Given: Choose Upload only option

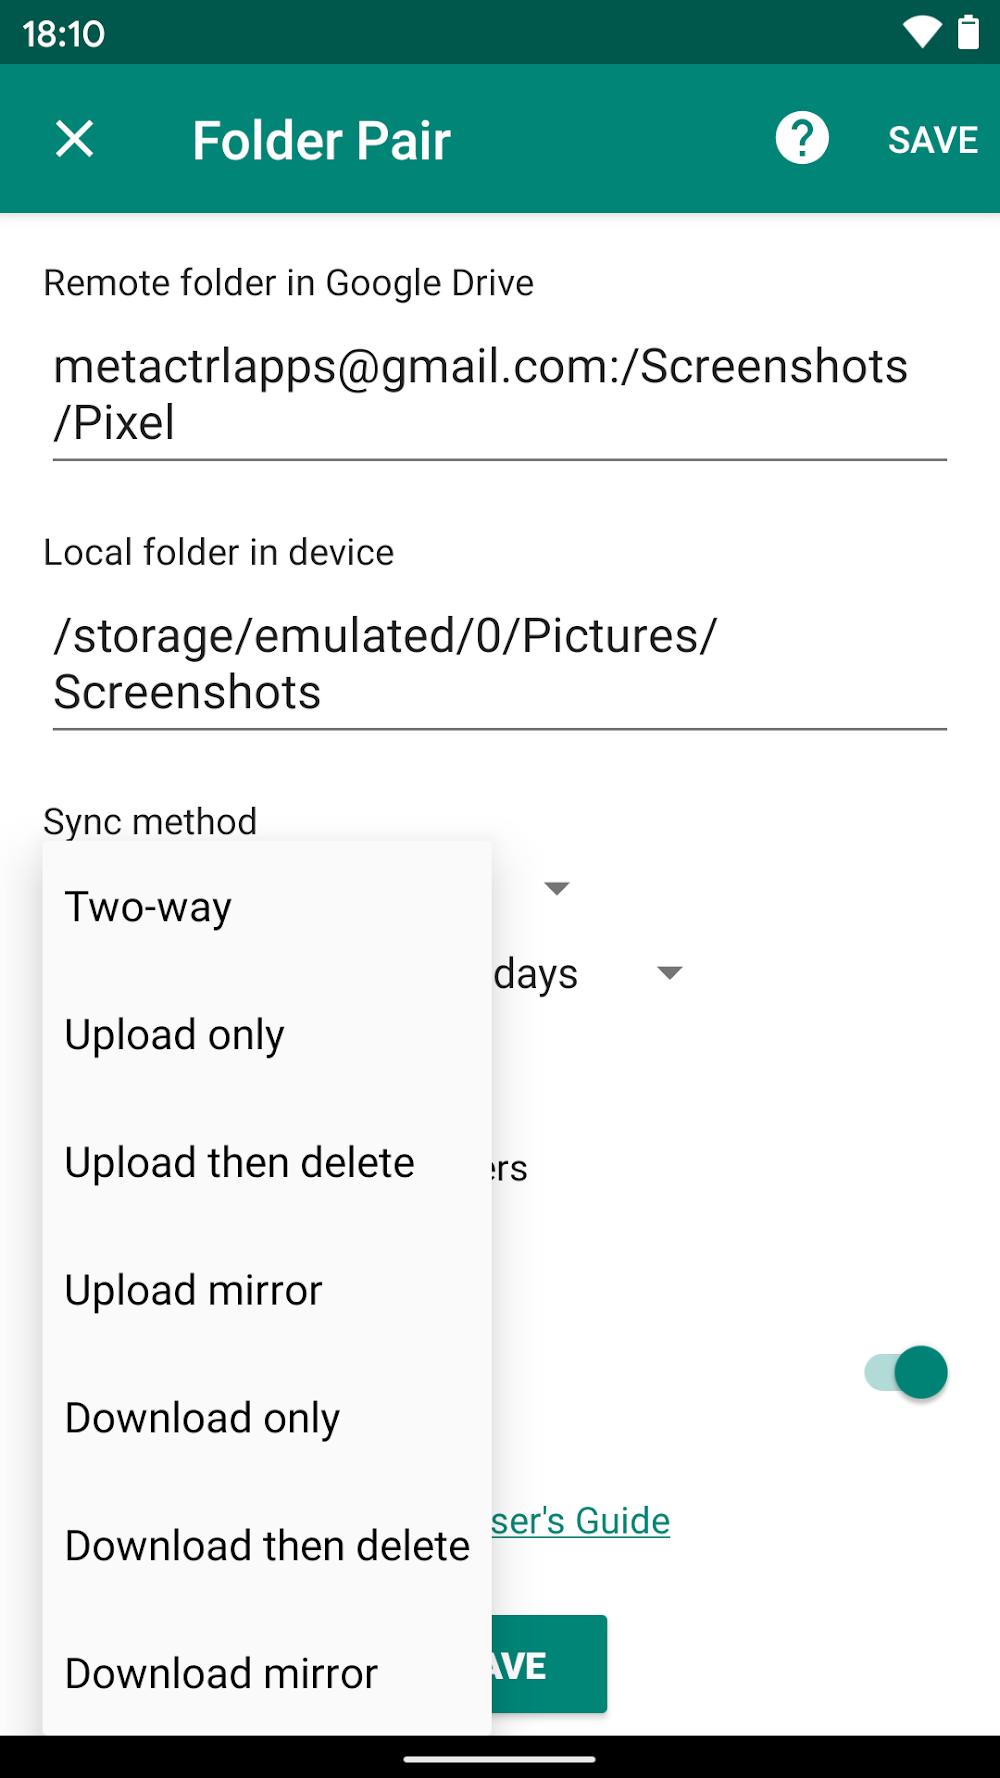Looking at the screenshot, I should coord(174,1035).
